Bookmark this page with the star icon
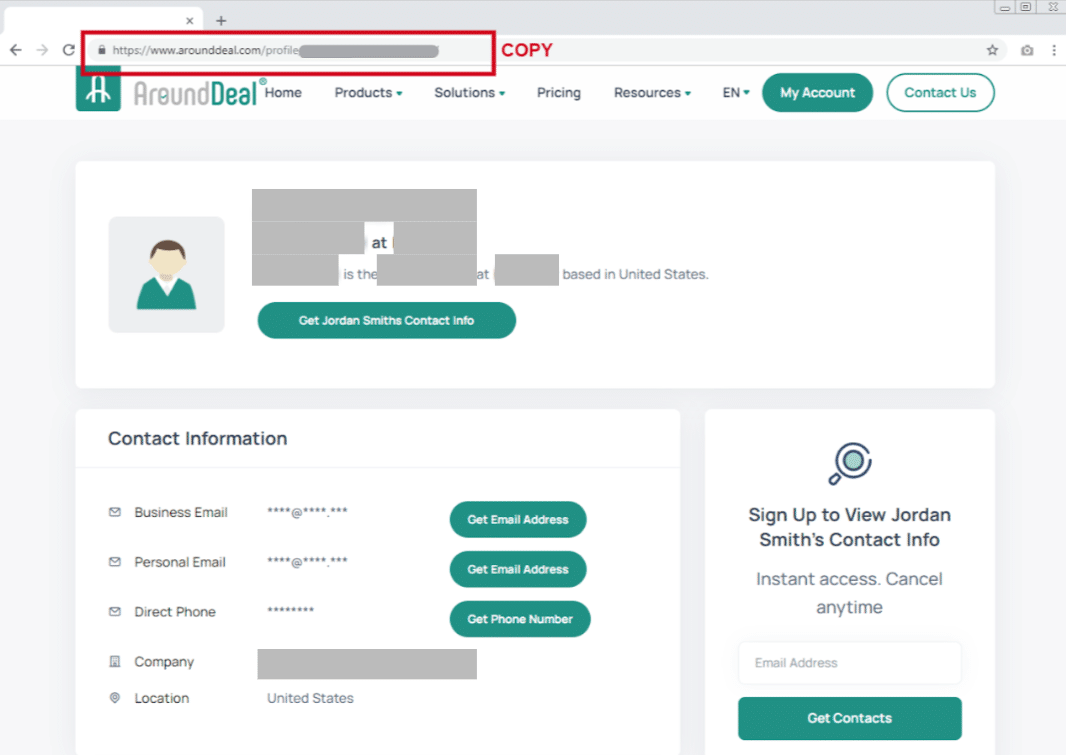The height and width of the screenshot is (755, 1066). (993, 50)
